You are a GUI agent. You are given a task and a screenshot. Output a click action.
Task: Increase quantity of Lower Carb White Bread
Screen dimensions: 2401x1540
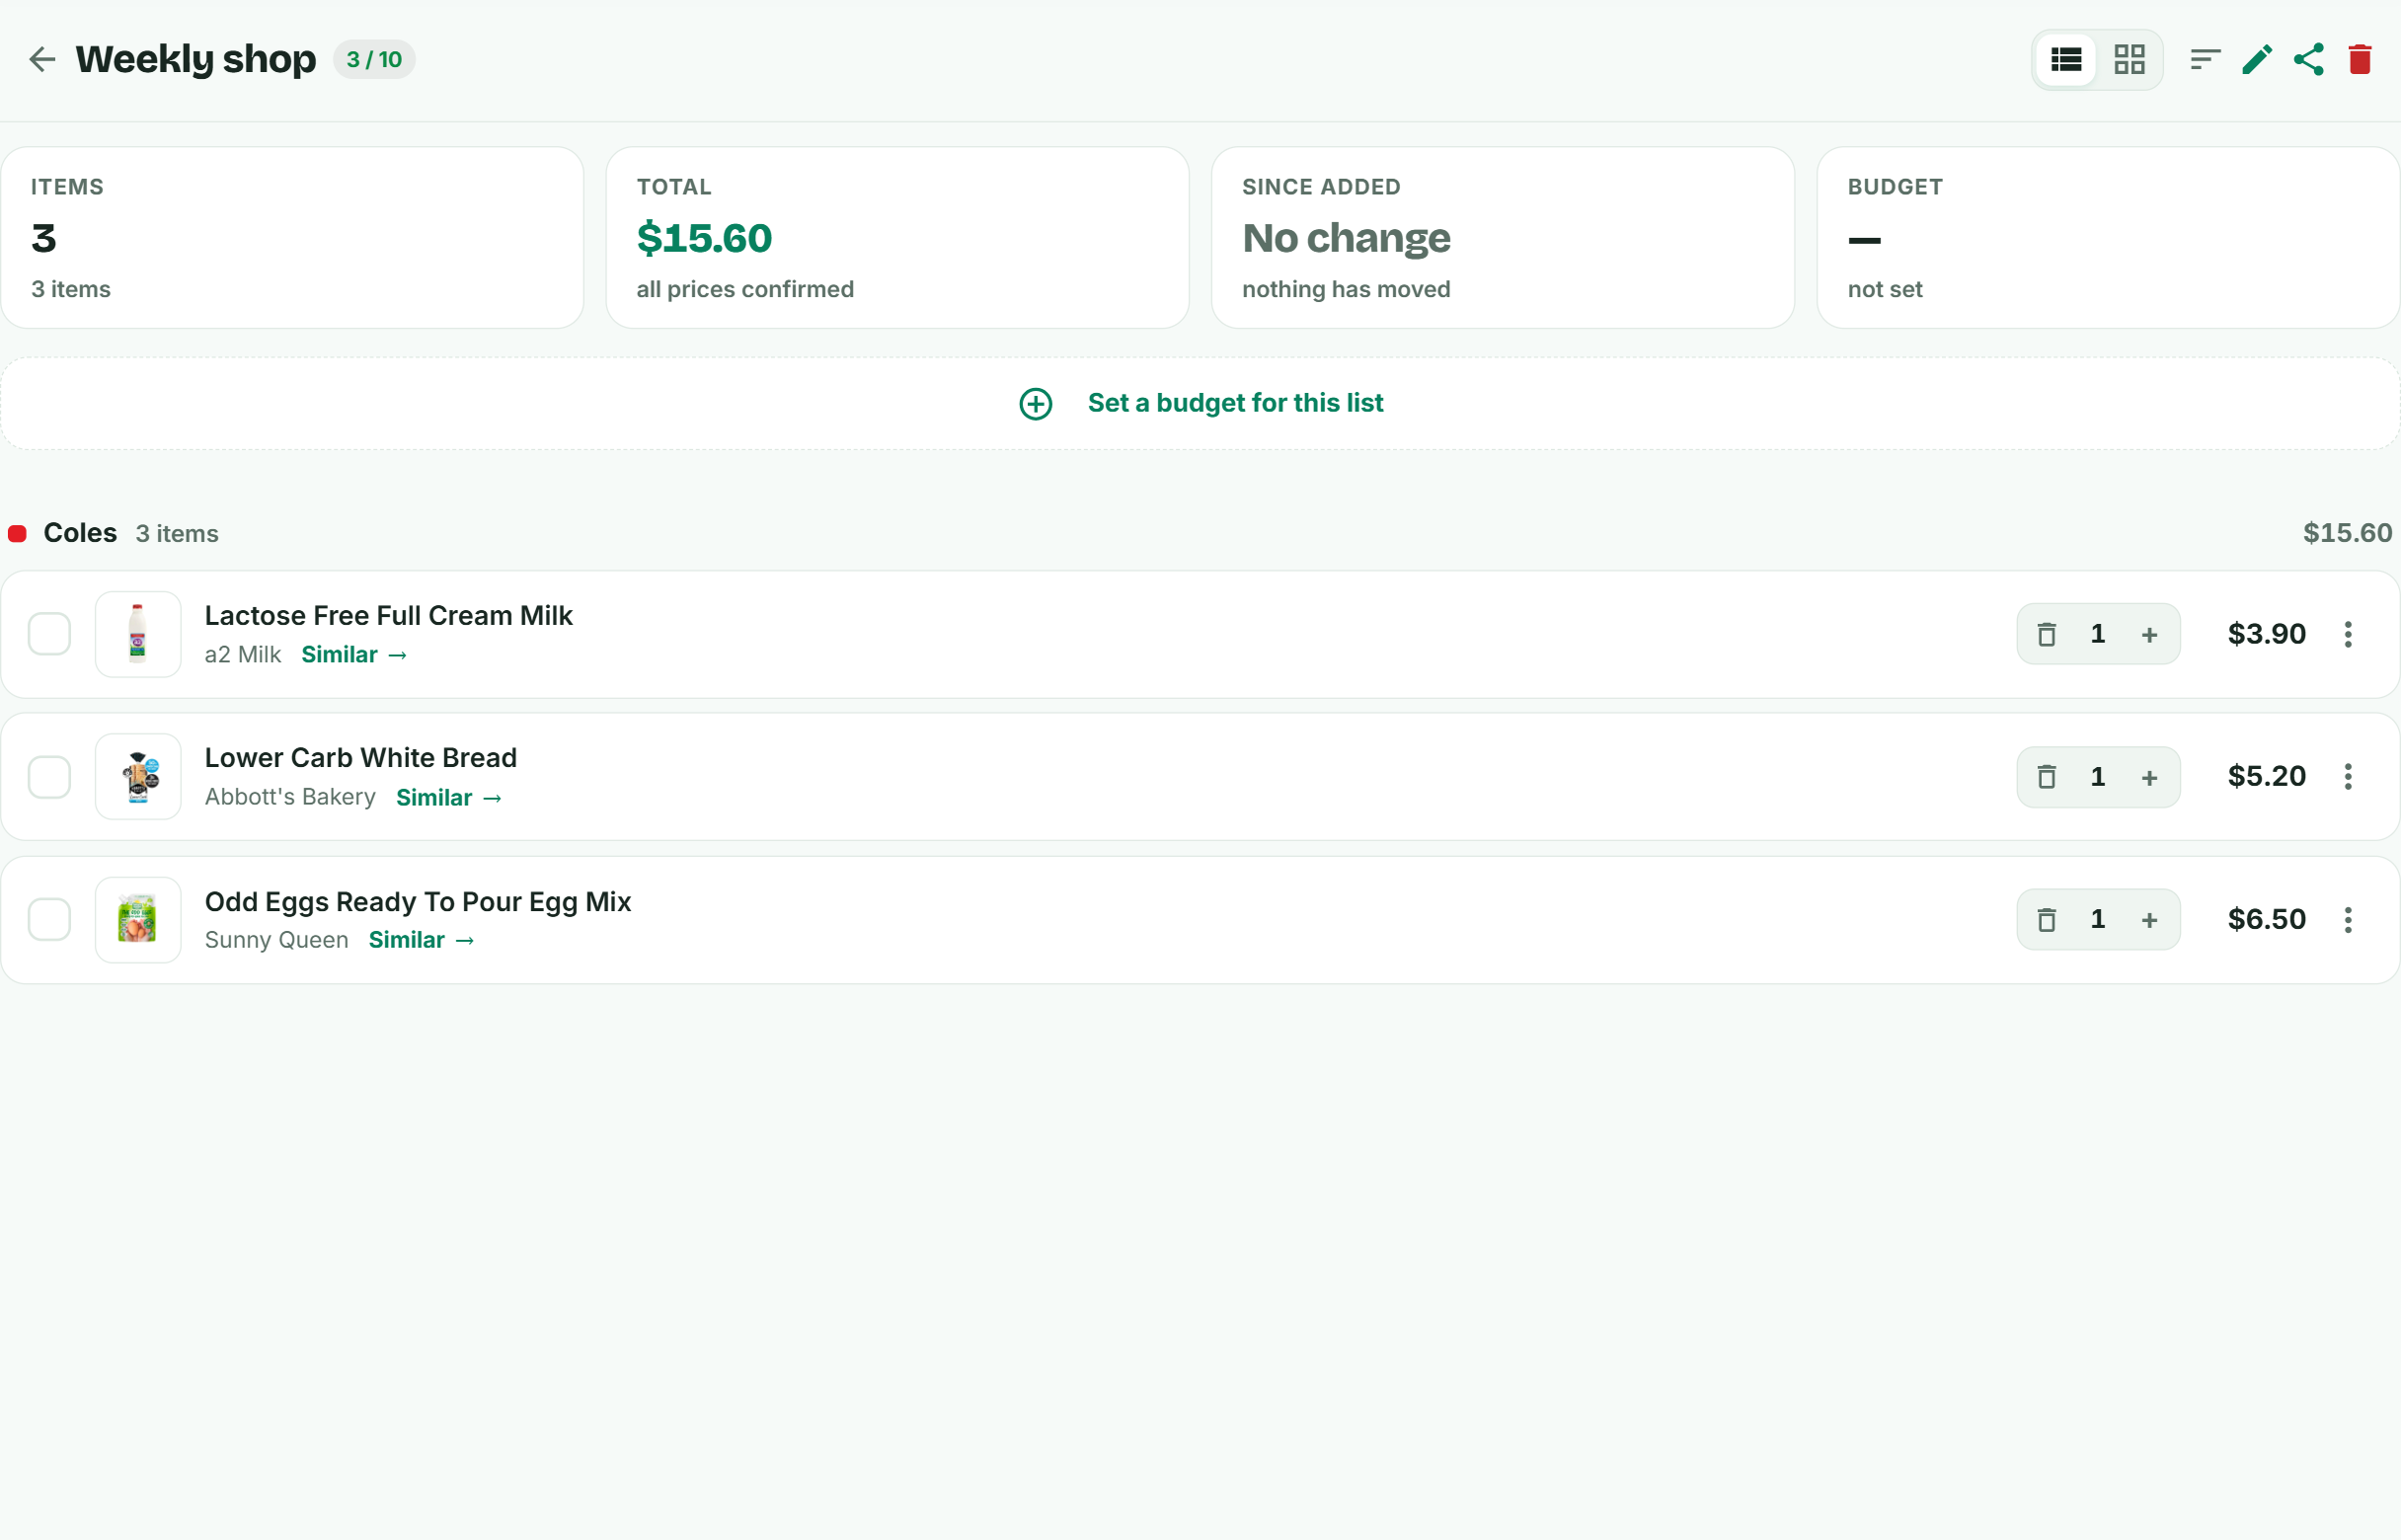(x=2149, y=777)
